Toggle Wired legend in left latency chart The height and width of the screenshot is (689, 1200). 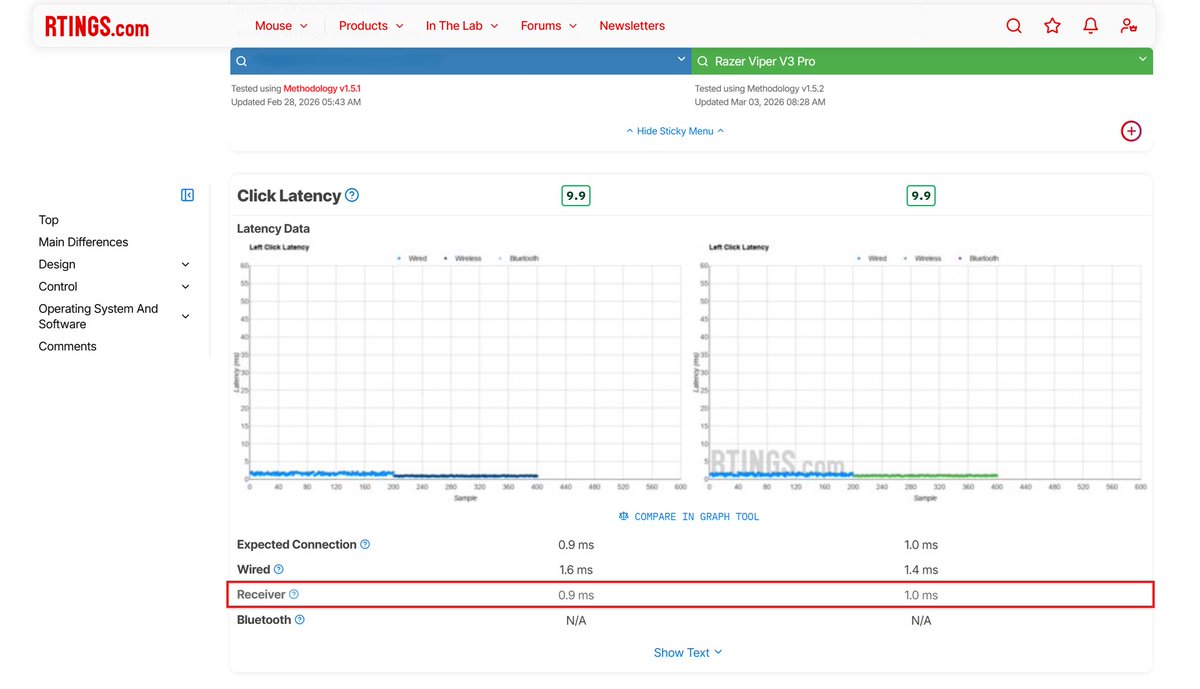click(412, 258)
